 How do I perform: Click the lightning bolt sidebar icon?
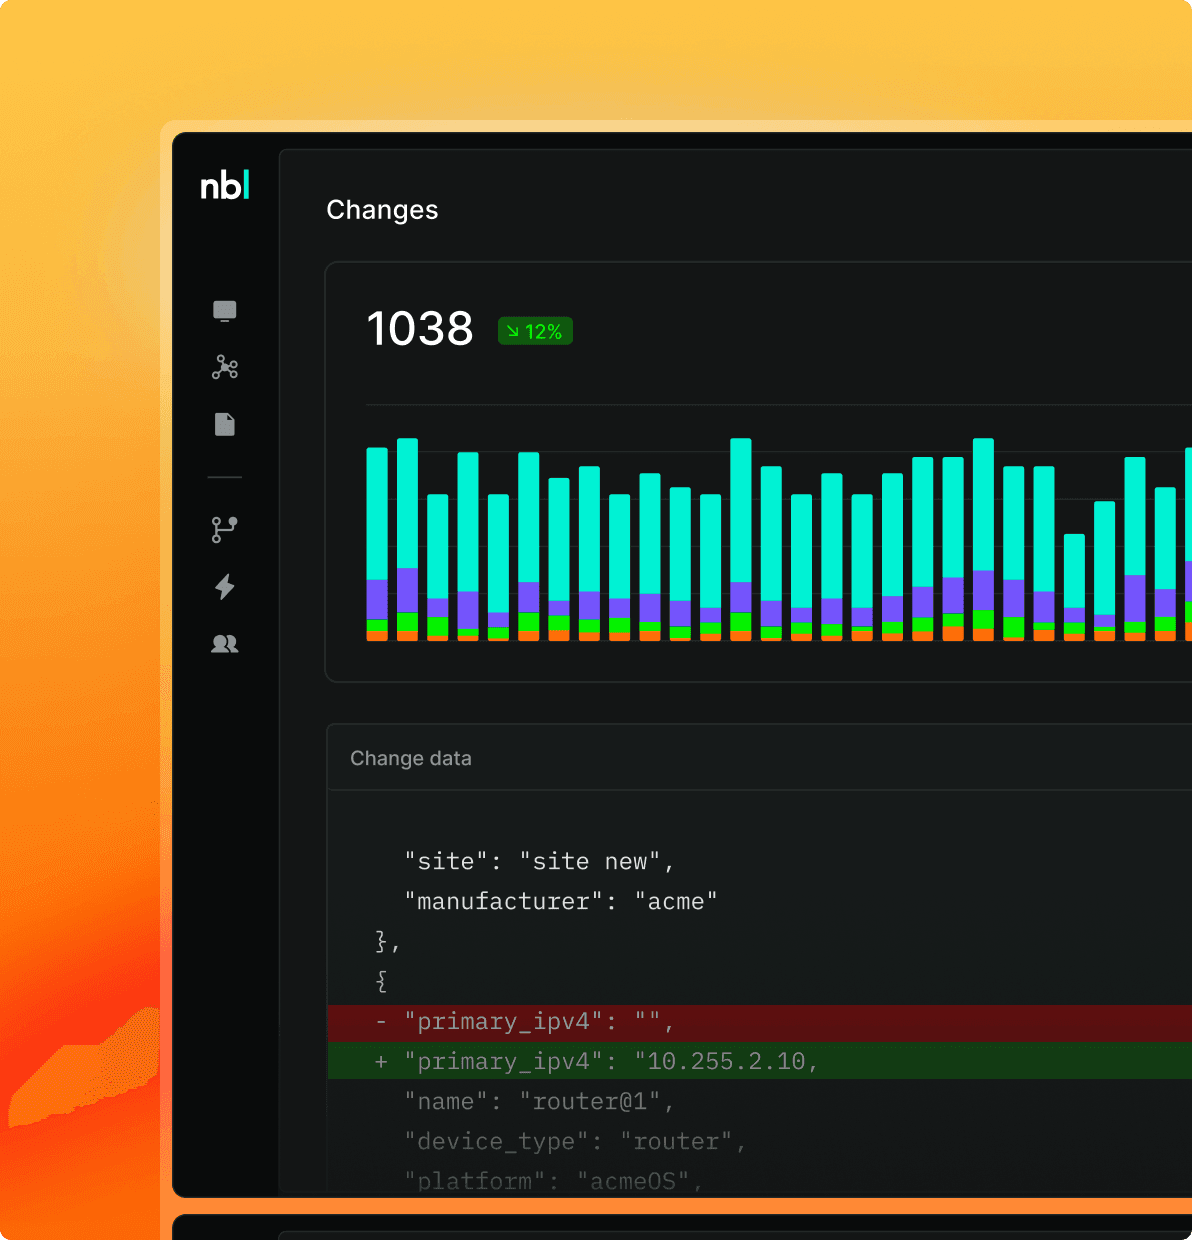tap(225, 587)
